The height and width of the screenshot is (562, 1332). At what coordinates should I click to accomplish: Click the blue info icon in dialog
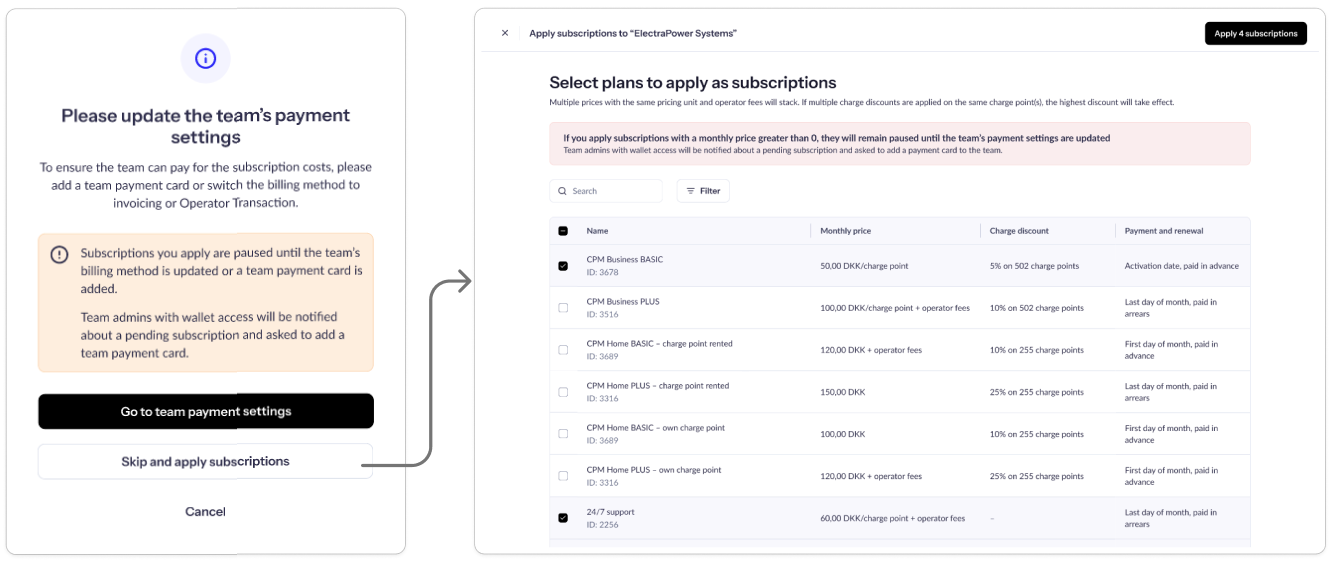click(205, 58)
